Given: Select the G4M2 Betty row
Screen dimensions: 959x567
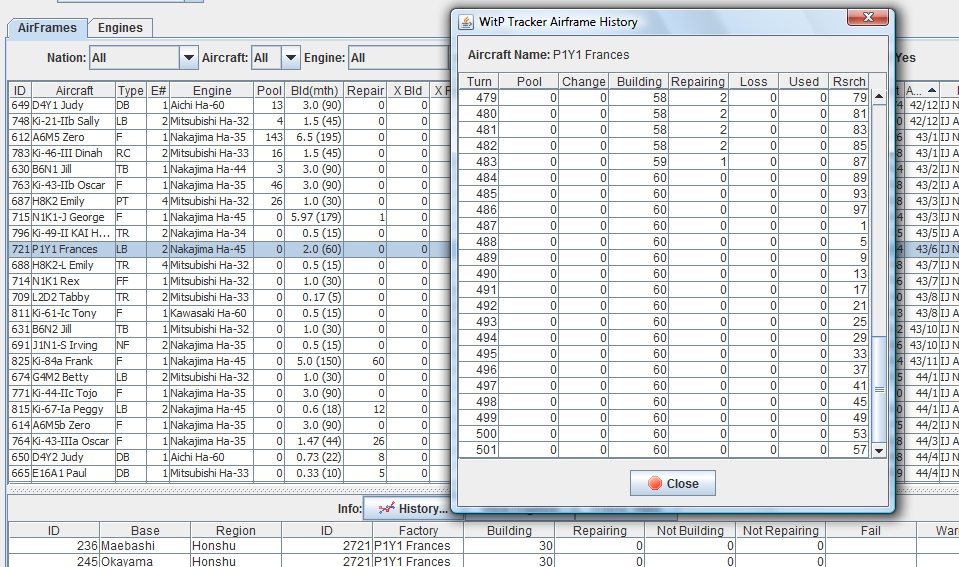Looking at the screenshot, I should [x=229, y=377].
